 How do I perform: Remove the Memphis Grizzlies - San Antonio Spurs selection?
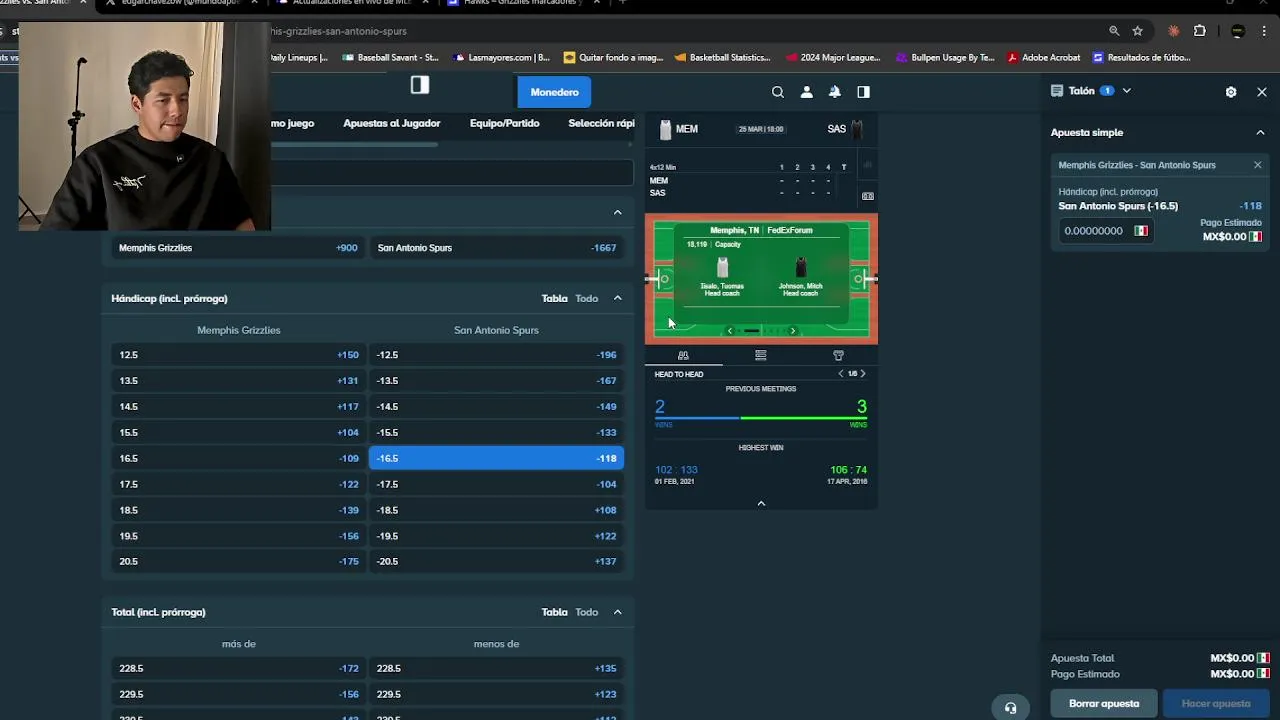coord(1257,165)
